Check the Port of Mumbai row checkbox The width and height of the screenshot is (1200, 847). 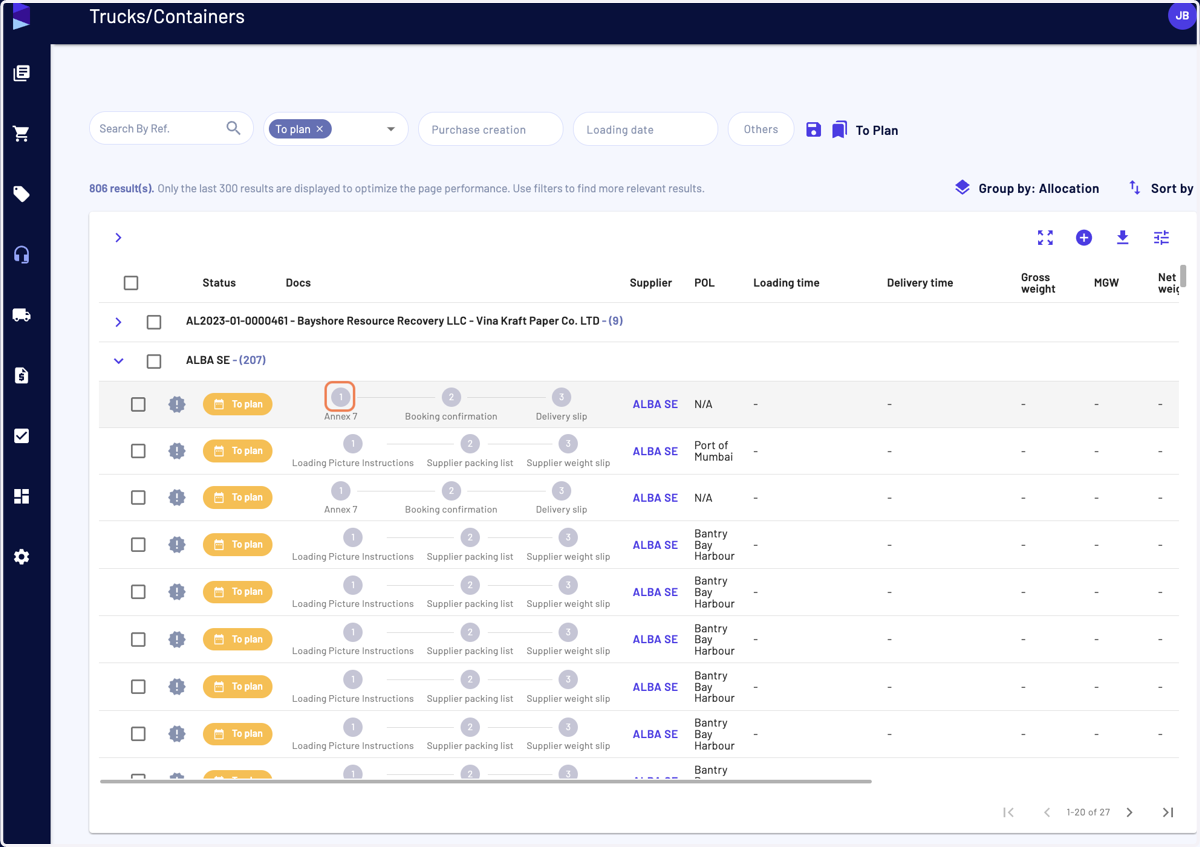[x=138, y=451]
